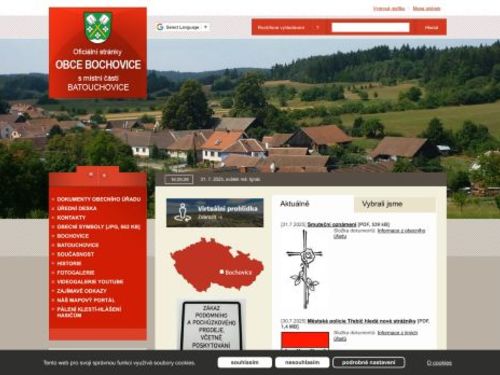
Task: Click the boxed label in dark news bar
Action: [x=179, y=180]
